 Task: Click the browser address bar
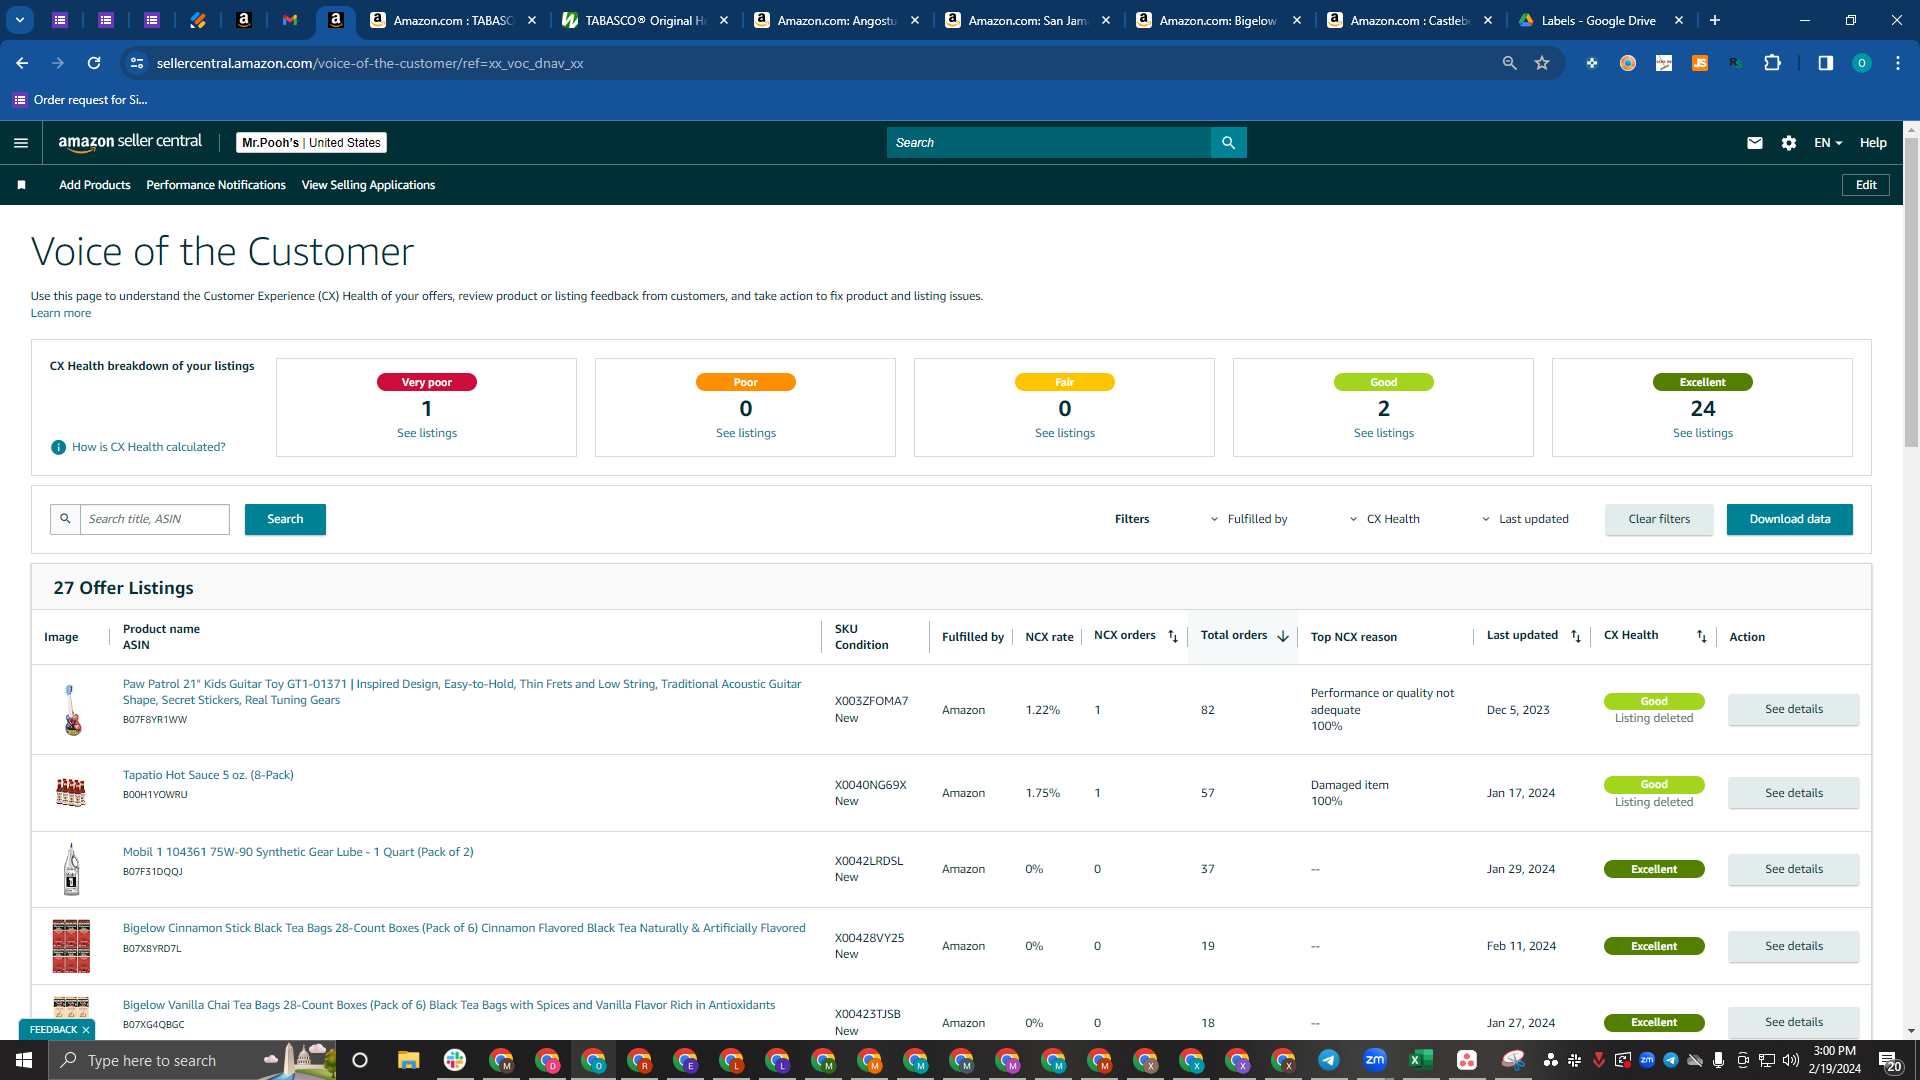click(x=820, y=63)
